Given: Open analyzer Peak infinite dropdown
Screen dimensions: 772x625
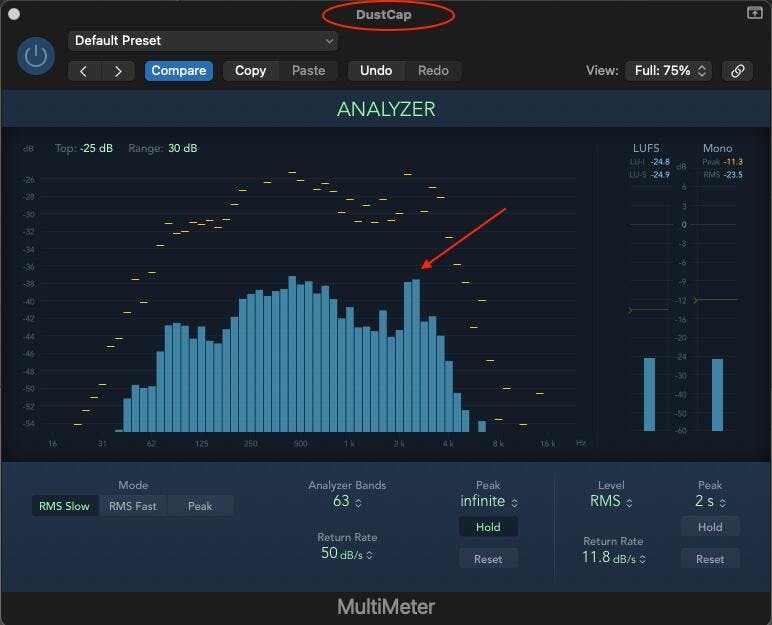Looking at the screenshot, I should pyautogui.click(x=488, y=501).
